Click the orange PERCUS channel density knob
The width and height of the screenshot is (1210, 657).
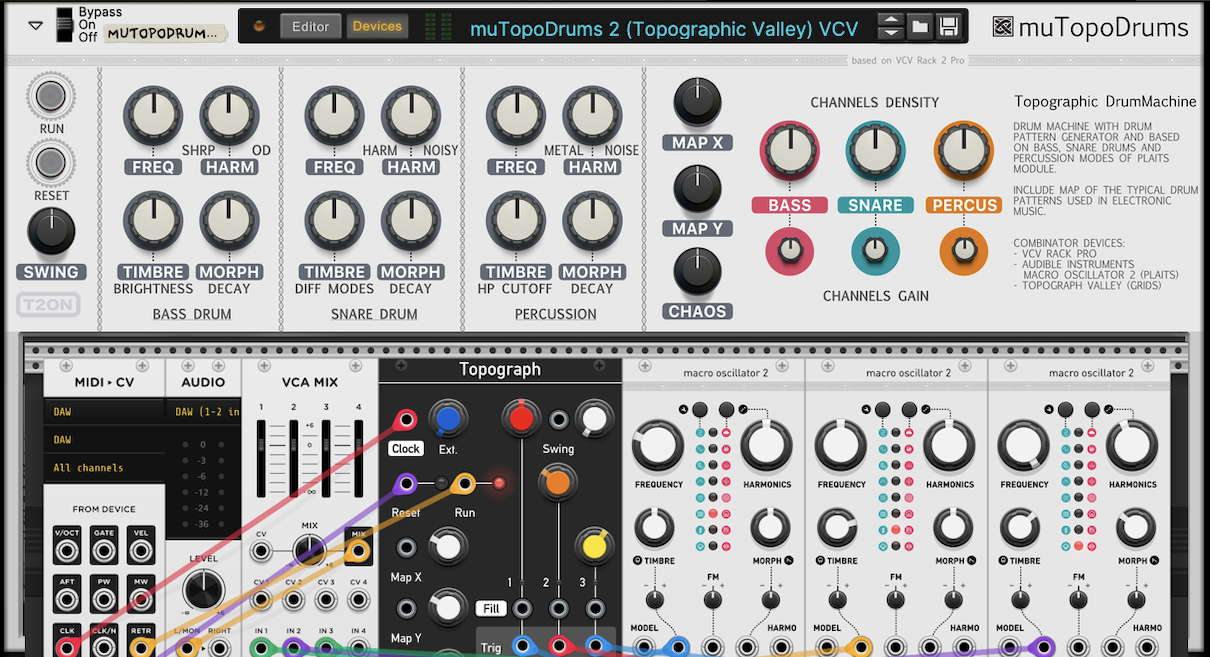coord(964,153)
